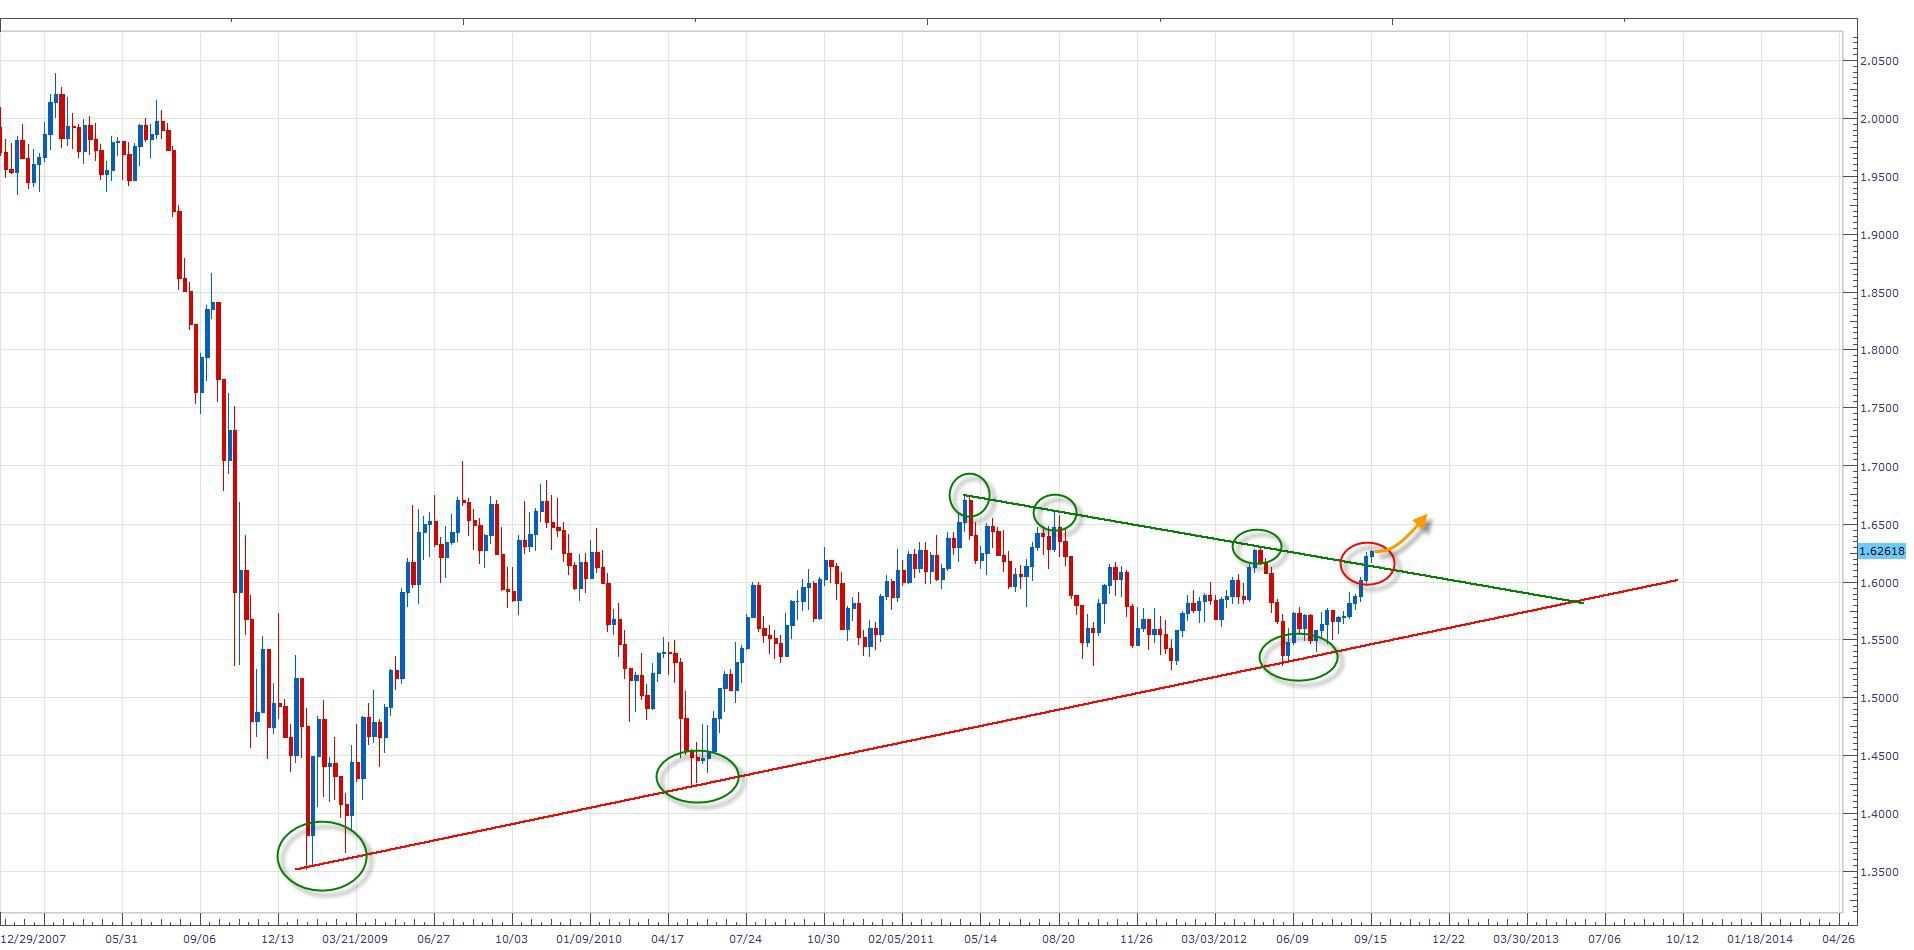Screen dimensions: 1914x950
Task: Click the 09/15 date axis label
Action: 1371,939
